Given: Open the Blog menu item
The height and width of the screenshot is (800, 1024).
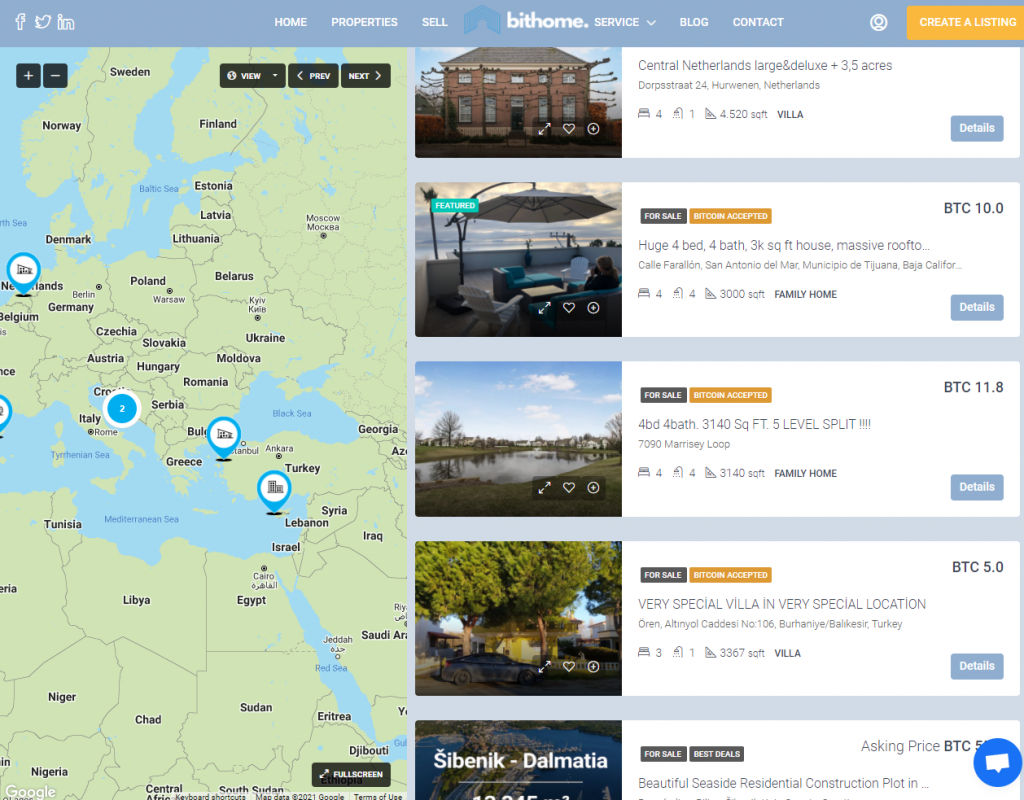Looking at the screenshot, I should tap(694, 22).
